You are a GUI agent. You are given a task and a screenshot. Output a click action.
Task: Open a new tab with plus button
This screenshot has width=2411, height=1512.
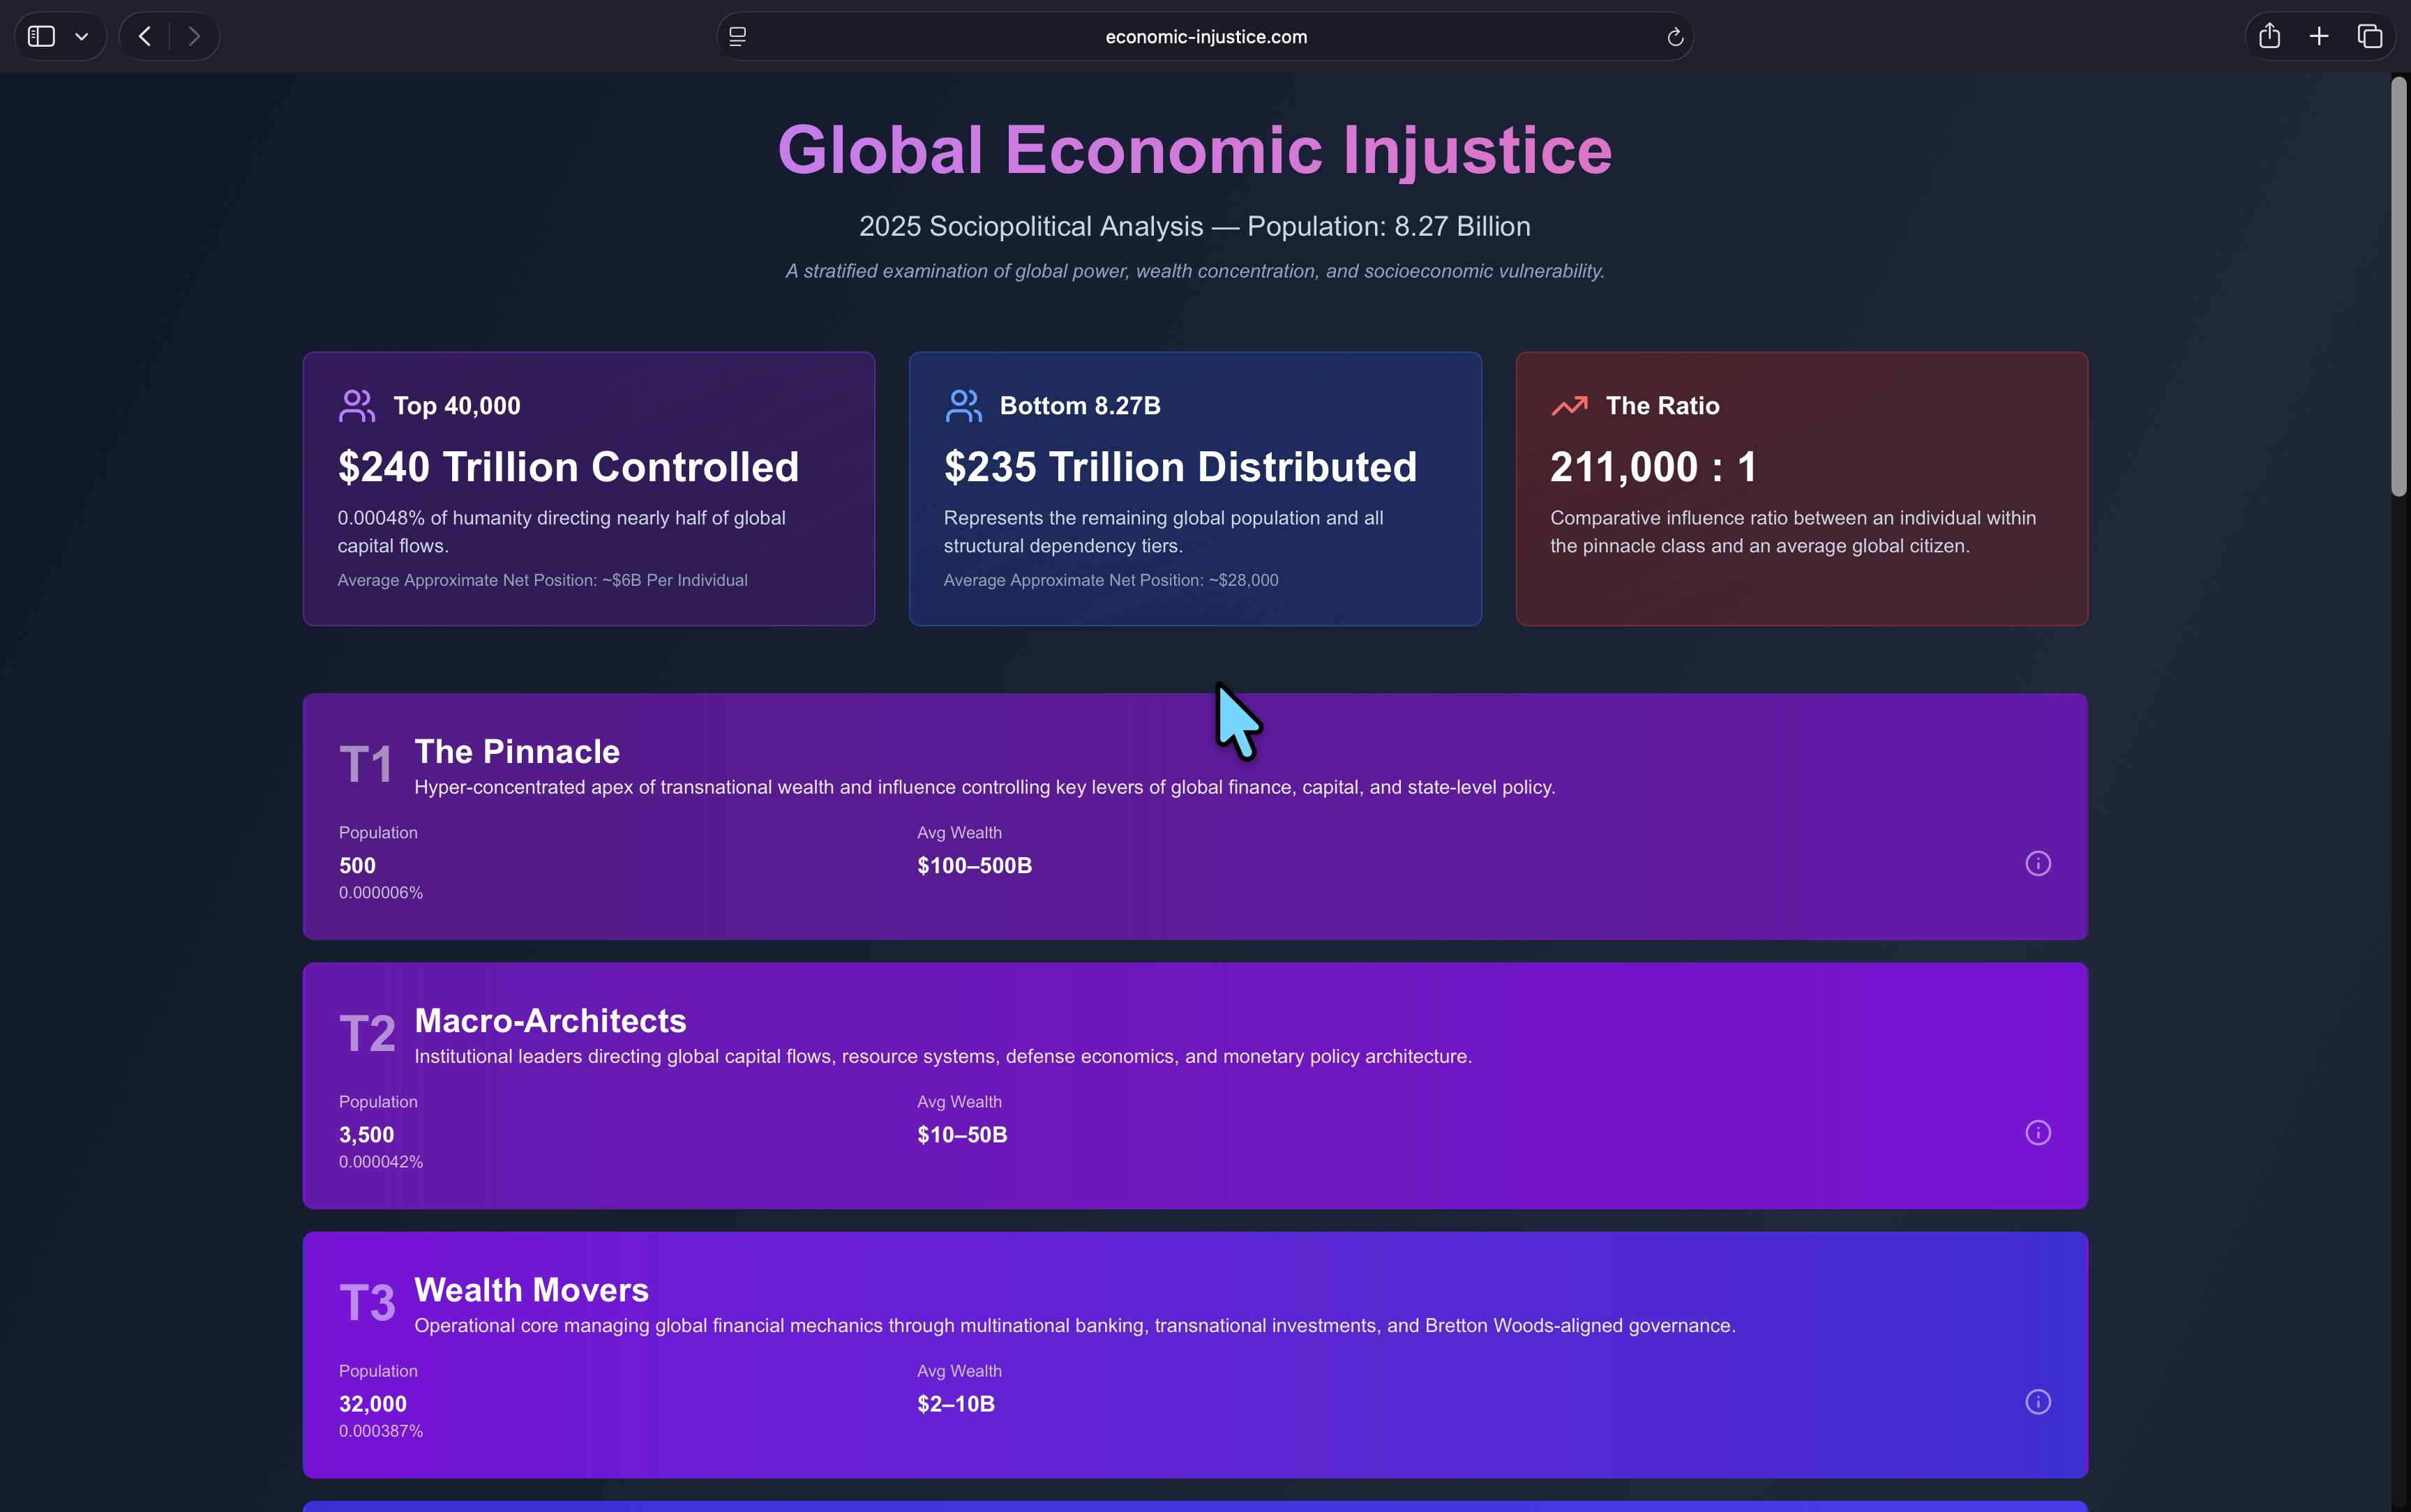pyautogui.click(x=2319, y=37)
